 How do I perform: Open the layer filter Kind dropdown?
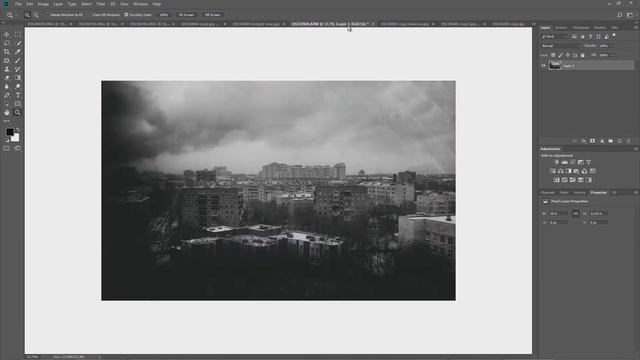(554, 37)
